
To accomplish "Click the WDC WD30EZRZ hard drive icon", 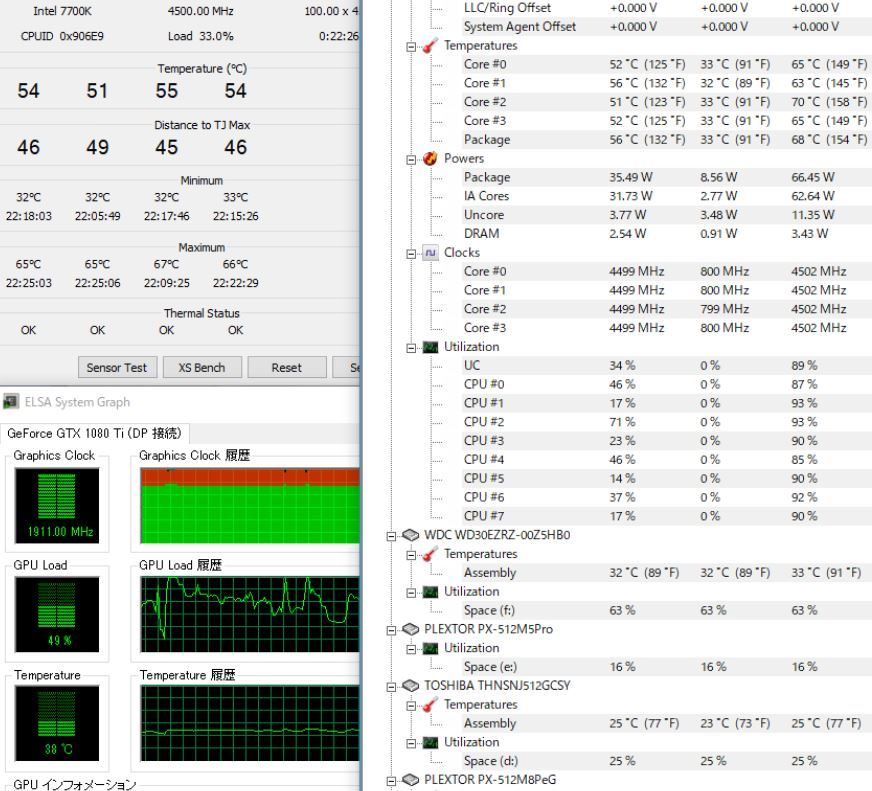I will pos(407,535).
